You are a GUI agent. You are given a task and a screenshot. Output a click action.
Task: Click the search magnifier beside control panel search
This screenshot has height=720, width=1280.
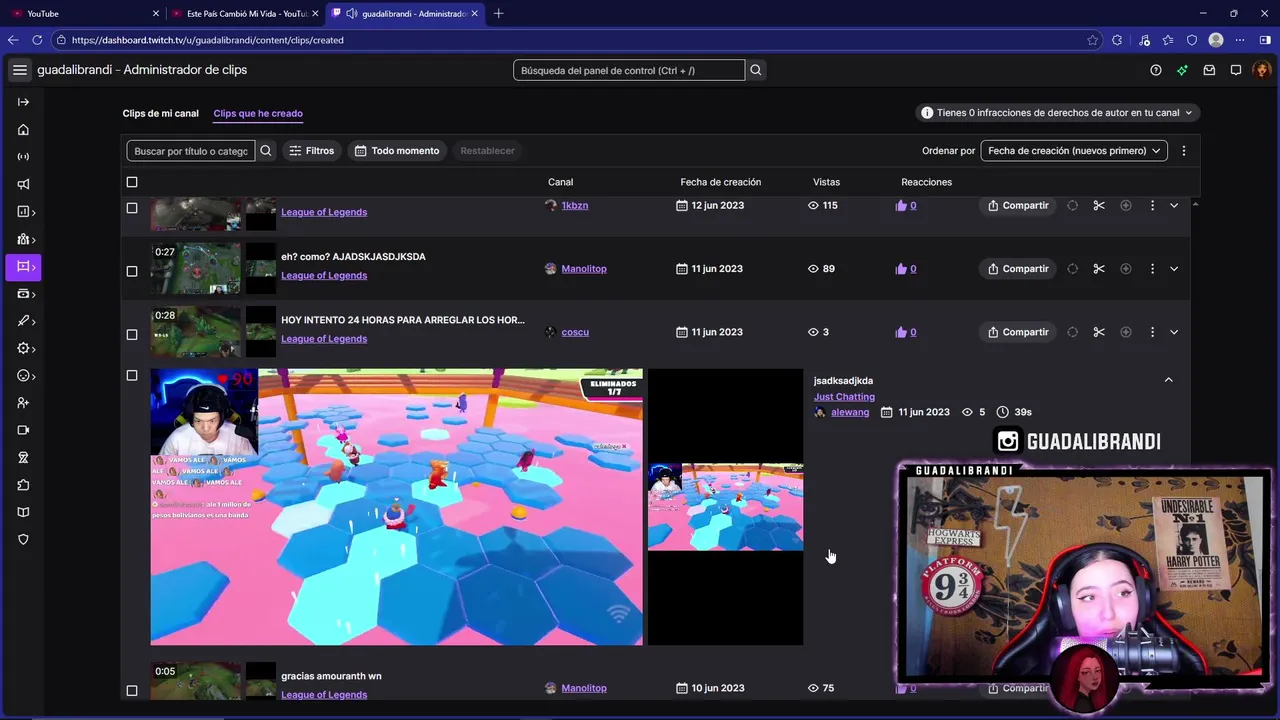tap(756, 70)
